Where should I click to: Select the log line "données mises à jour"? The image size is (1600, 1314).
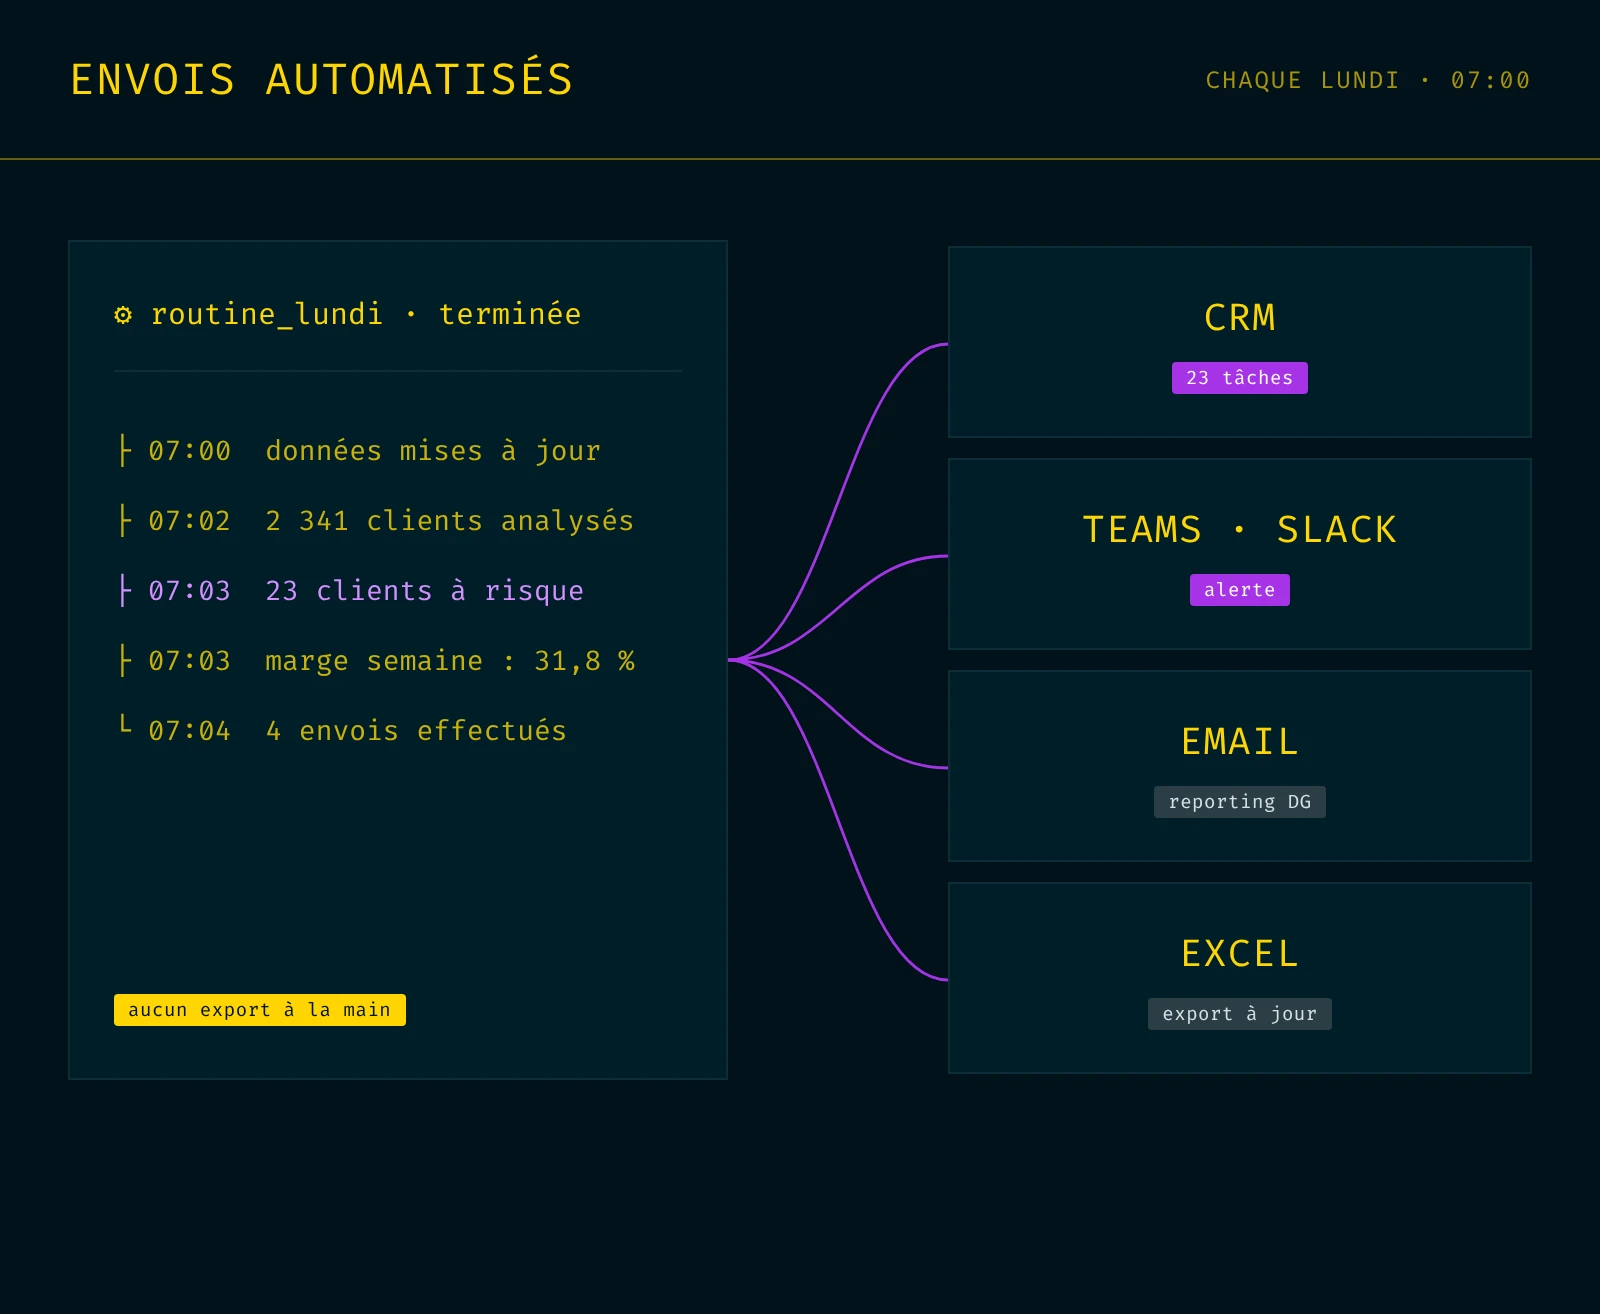click(433, 451)
